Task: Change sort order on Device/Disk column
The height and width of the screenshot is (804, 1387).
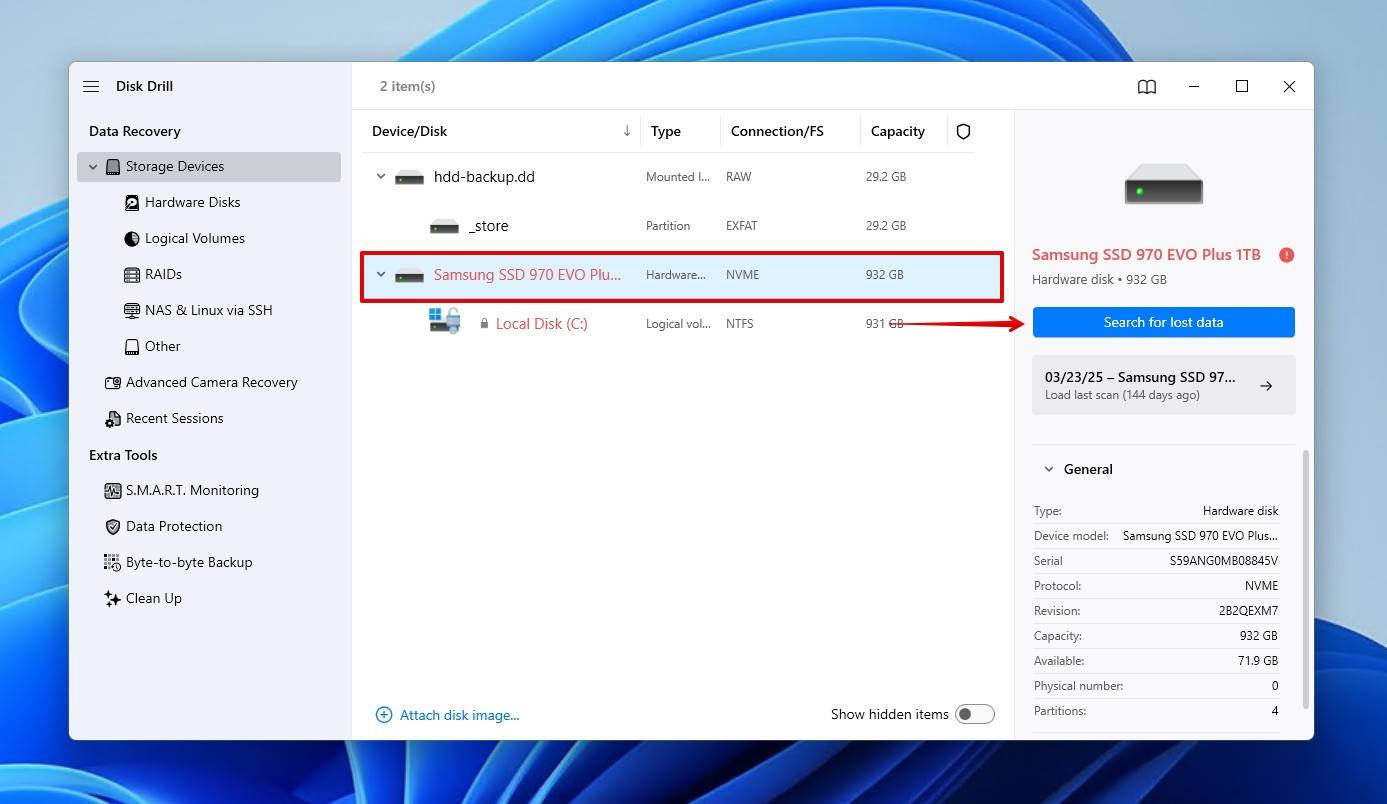Action: 627,131
